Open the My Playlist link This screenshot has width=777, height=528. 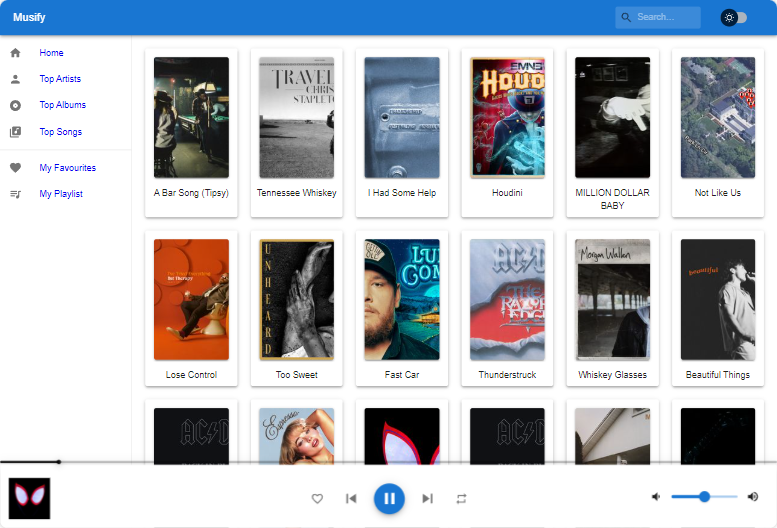[x=61, y=194]
